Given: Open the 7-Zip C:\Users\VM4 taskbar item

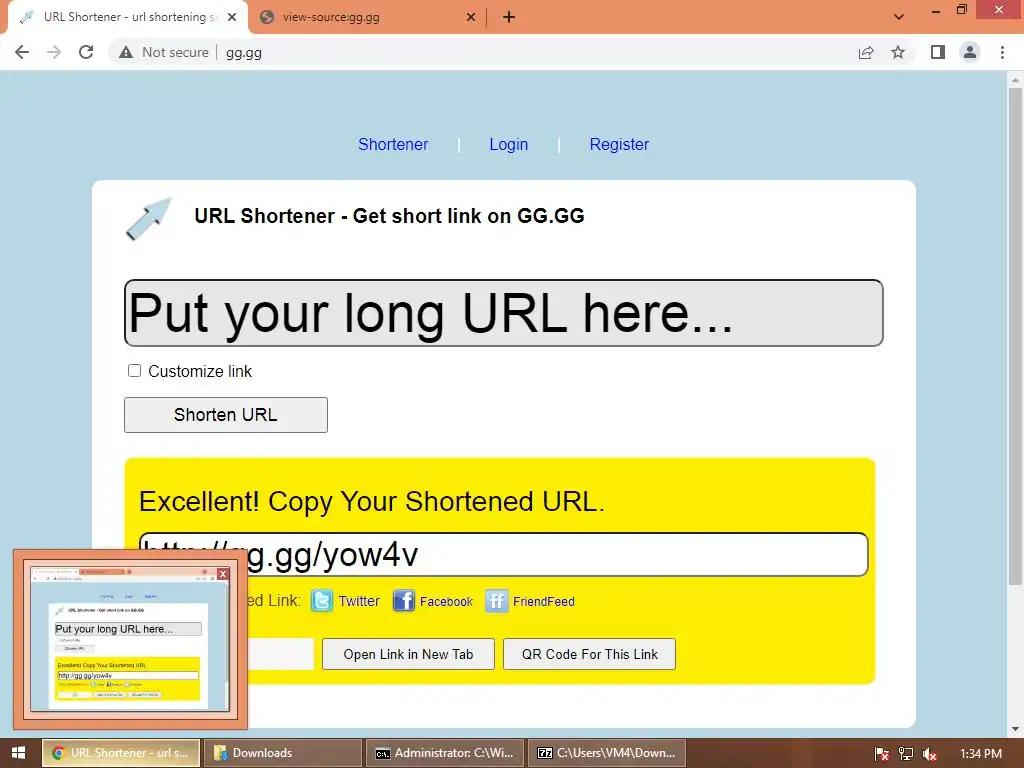Looking at the screenshot, I should [x=606, y=753].
